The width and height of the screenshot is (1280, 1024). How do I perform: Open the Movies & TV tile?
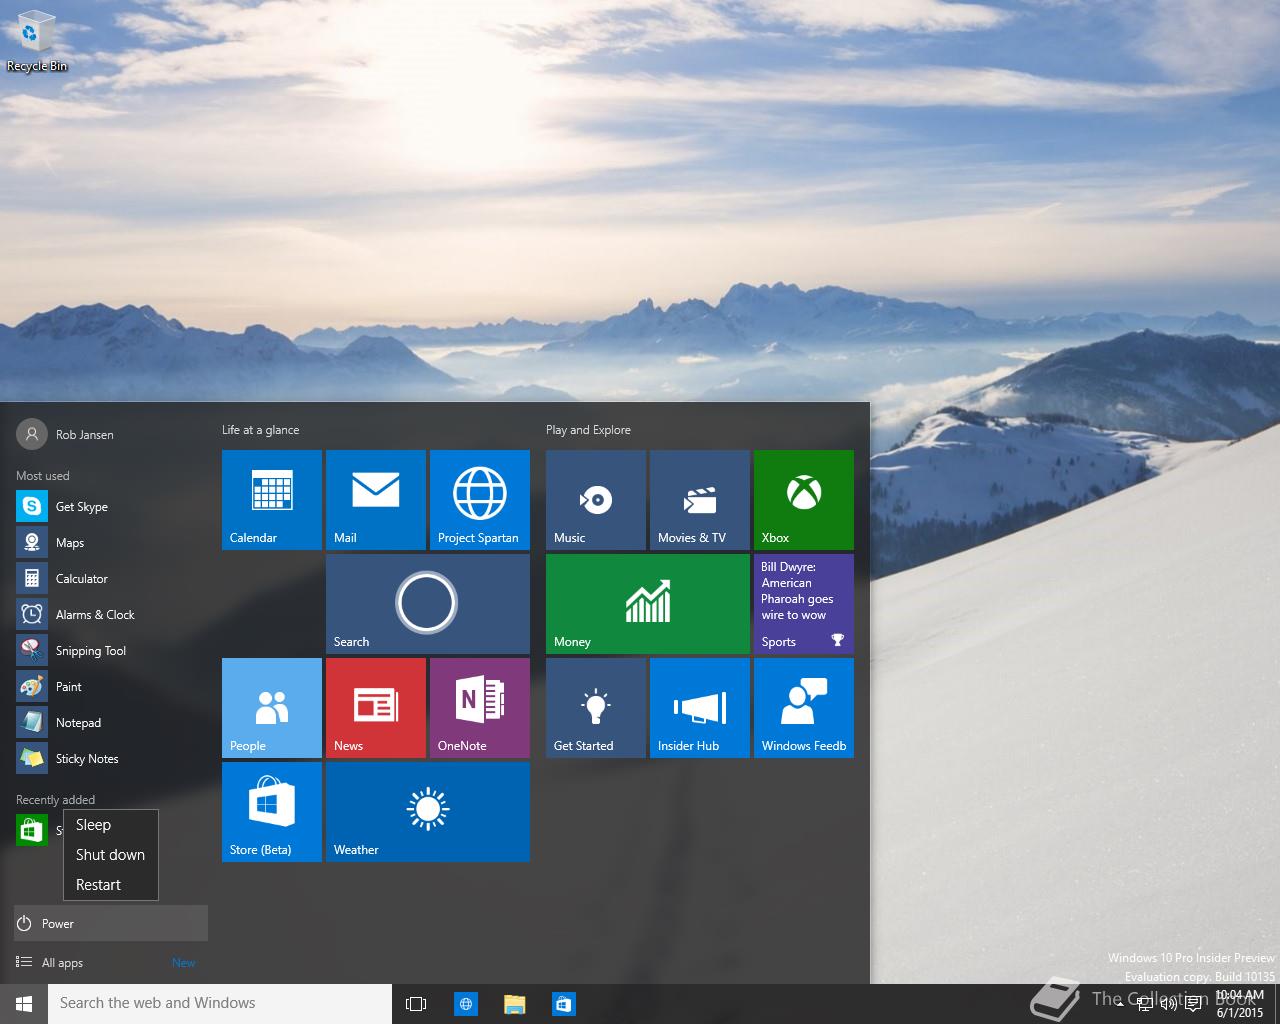[700, 500]
